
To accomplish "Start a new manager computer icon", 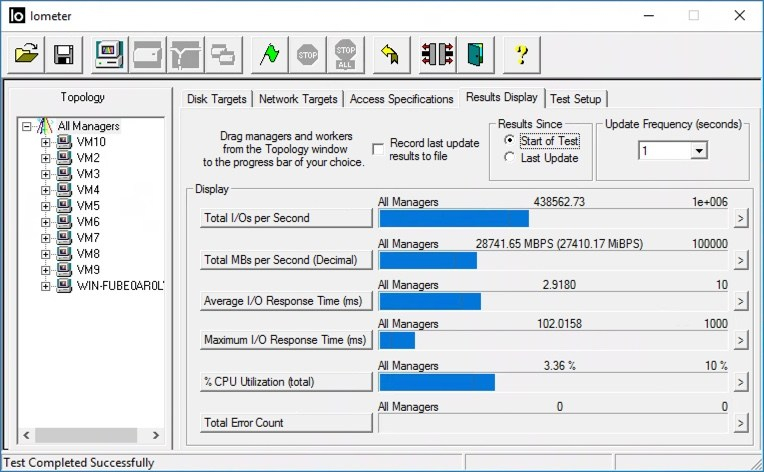I will point(109,55).
